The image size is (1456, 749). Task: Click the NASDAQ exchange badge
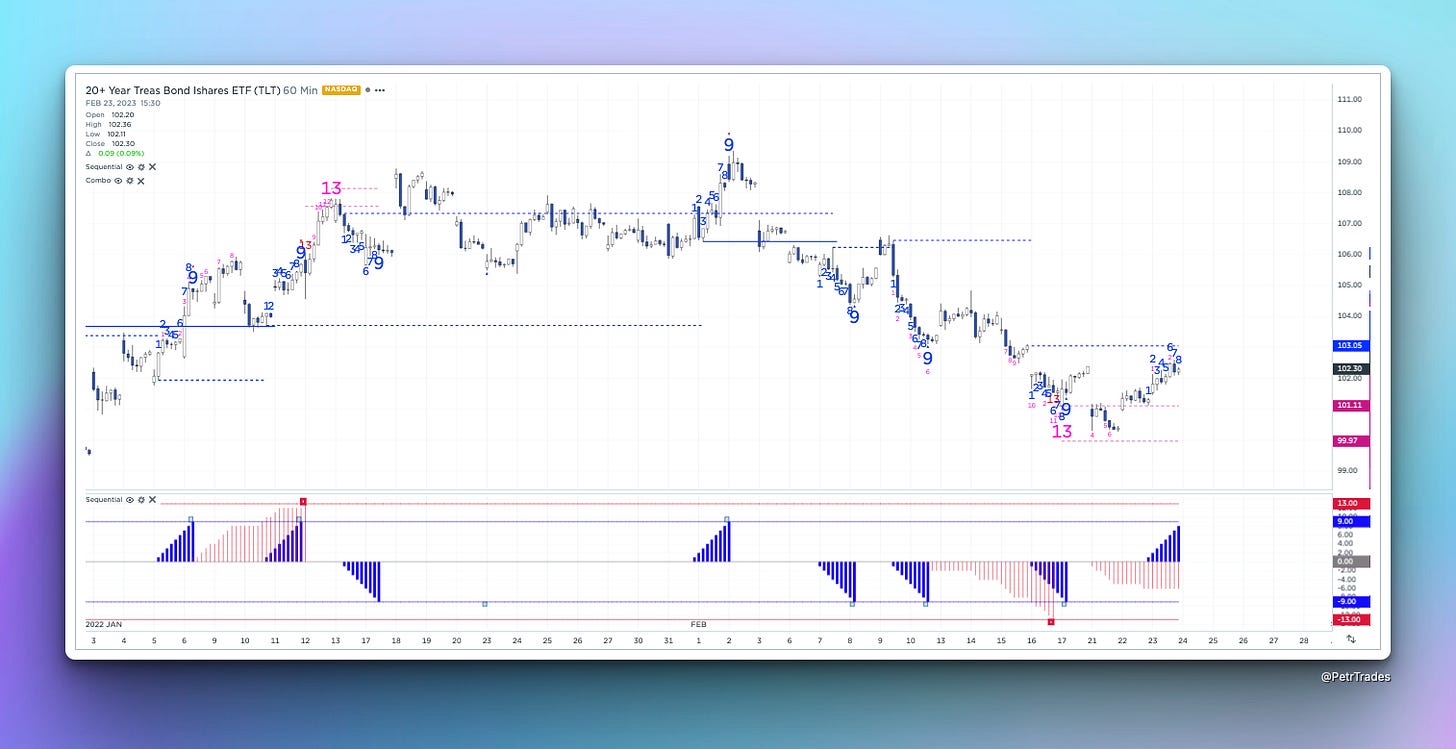341,90
